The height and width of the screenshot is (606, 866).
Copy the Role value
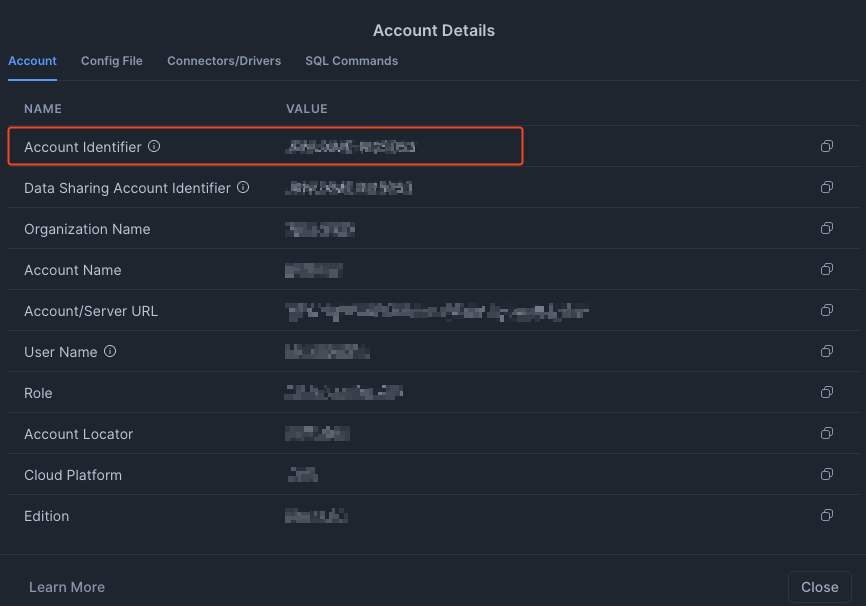point(827,393)
